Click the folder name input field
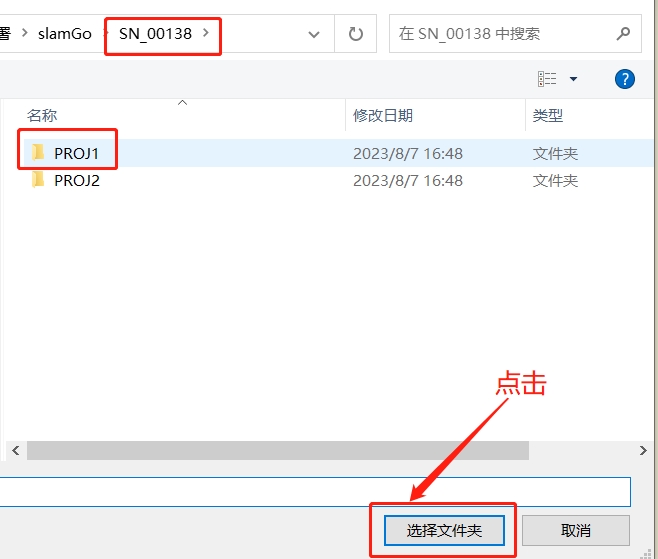658x559 pixels. coord(315,491)
